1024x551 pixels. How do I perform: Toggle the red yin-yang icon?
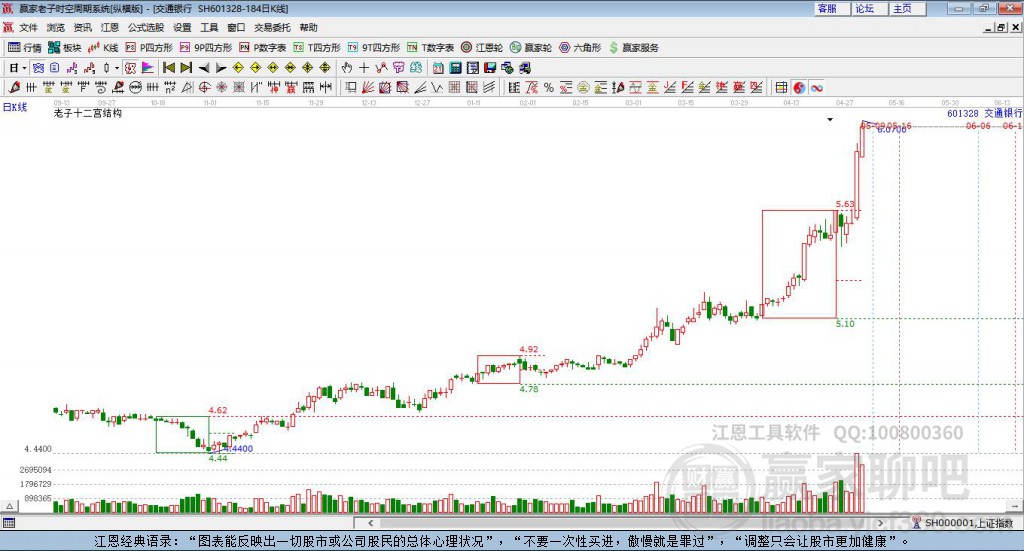point(799,87)
